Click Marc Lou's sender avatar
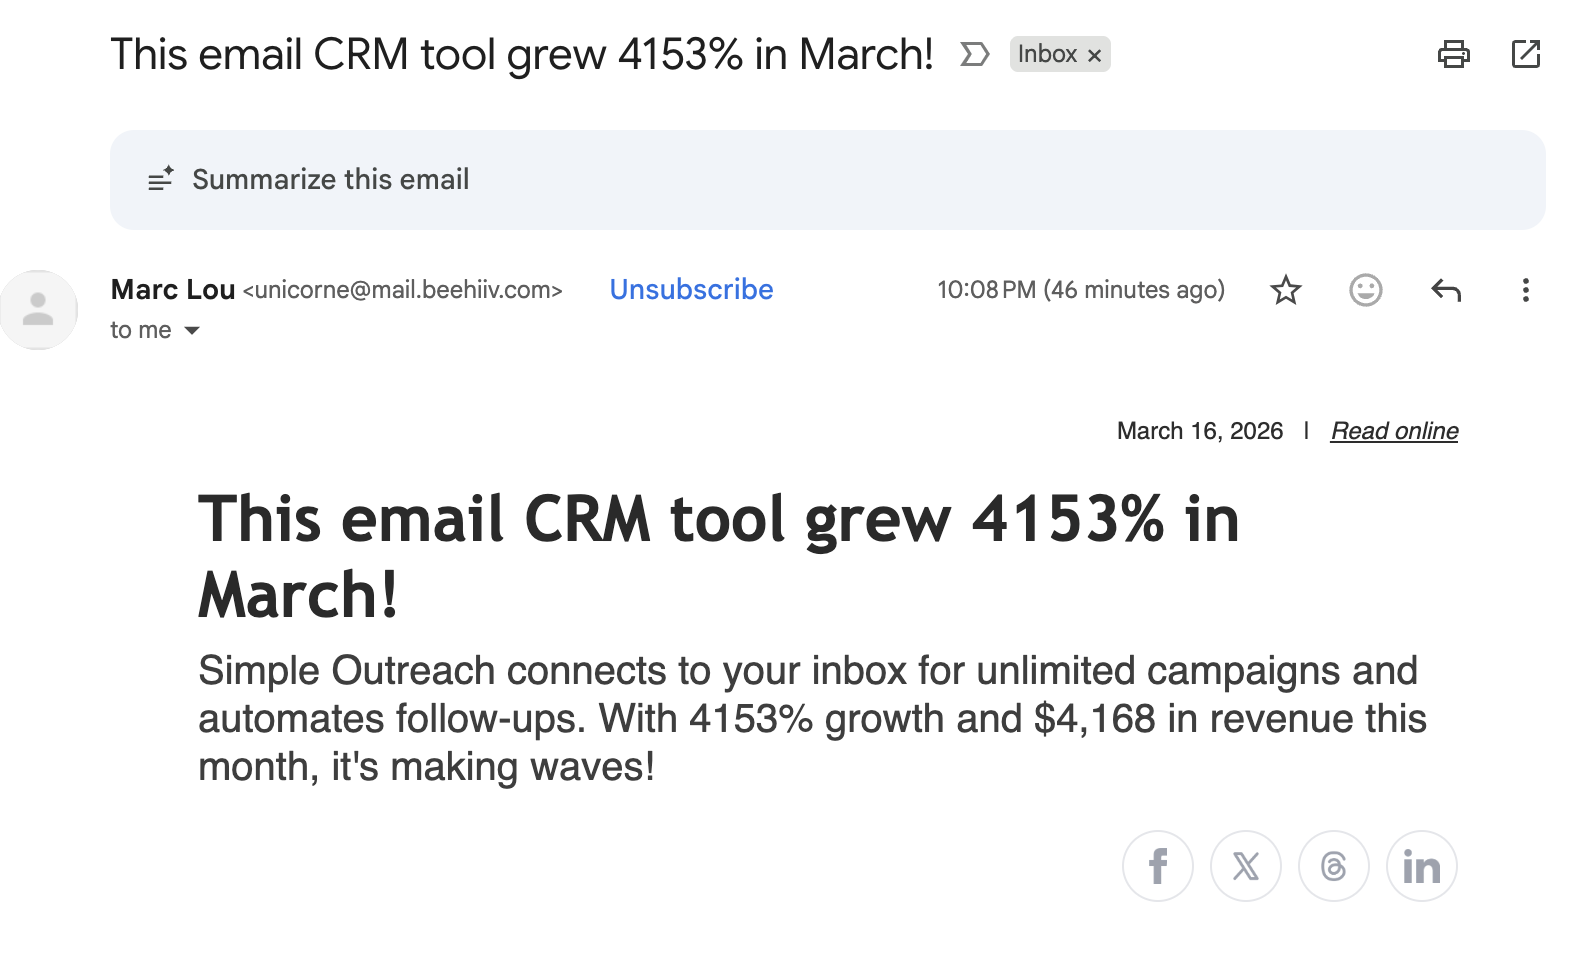 (x=39, y=310)
